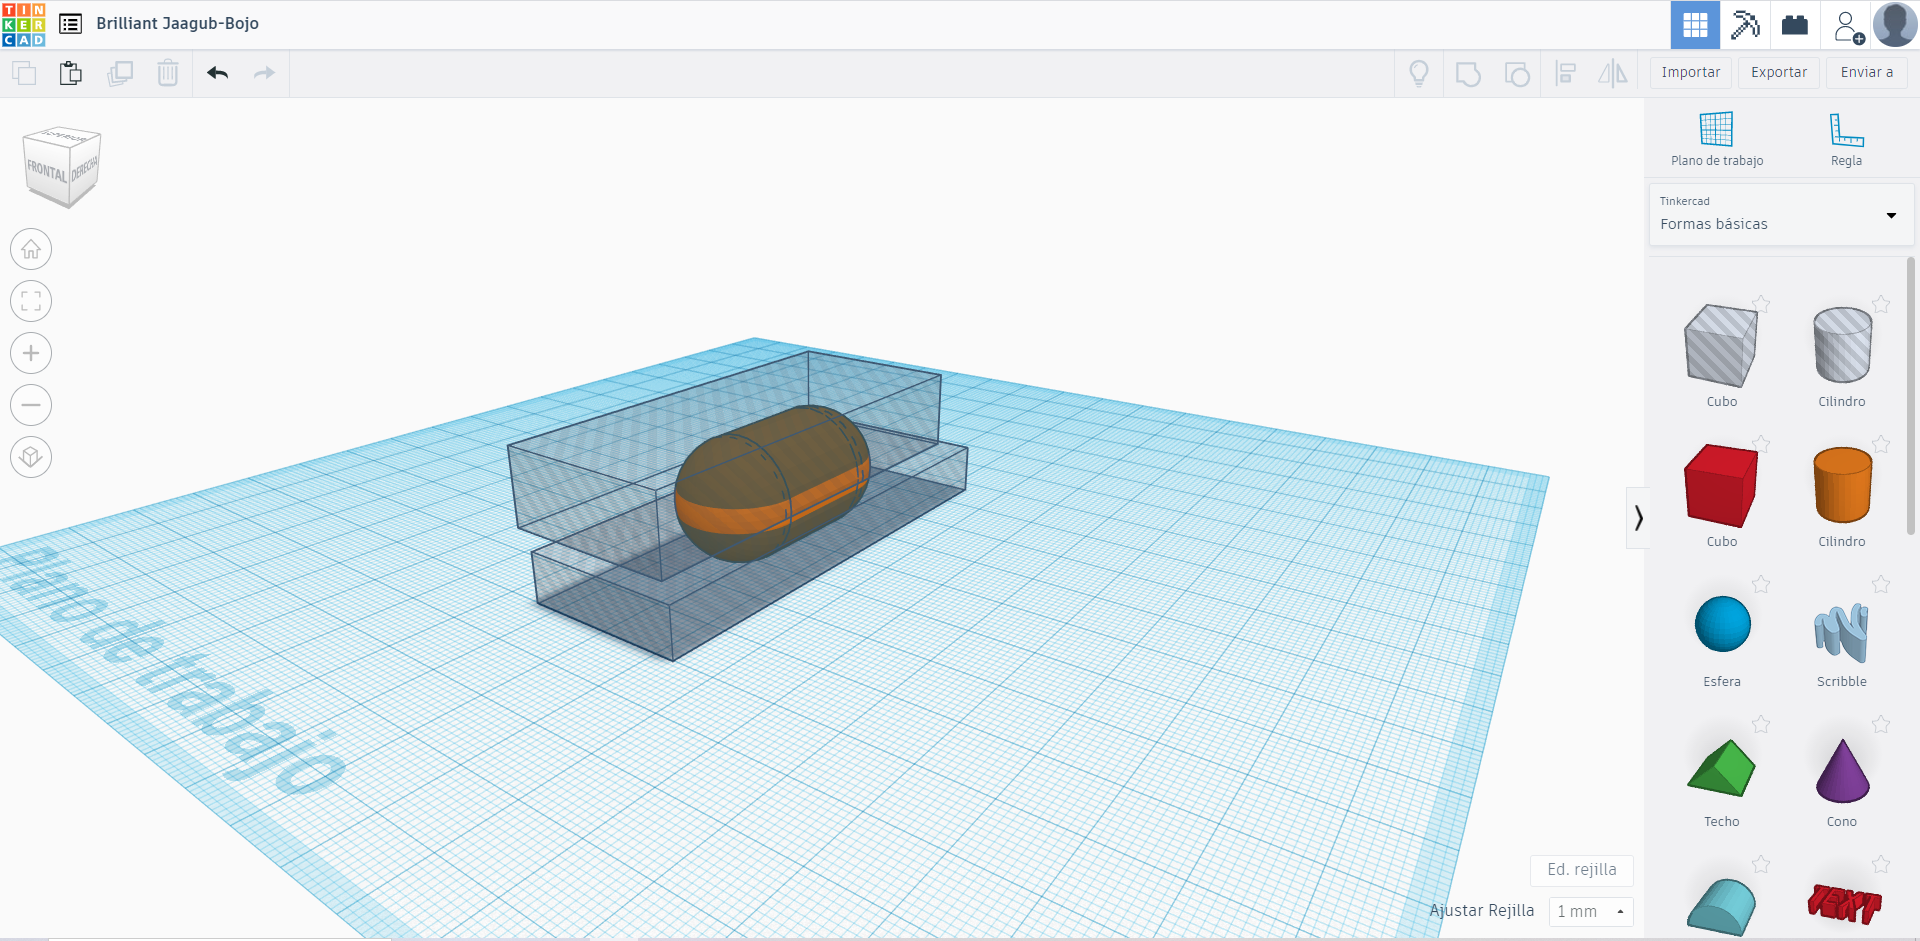Open the user profile avatar

pos(1895,25)
